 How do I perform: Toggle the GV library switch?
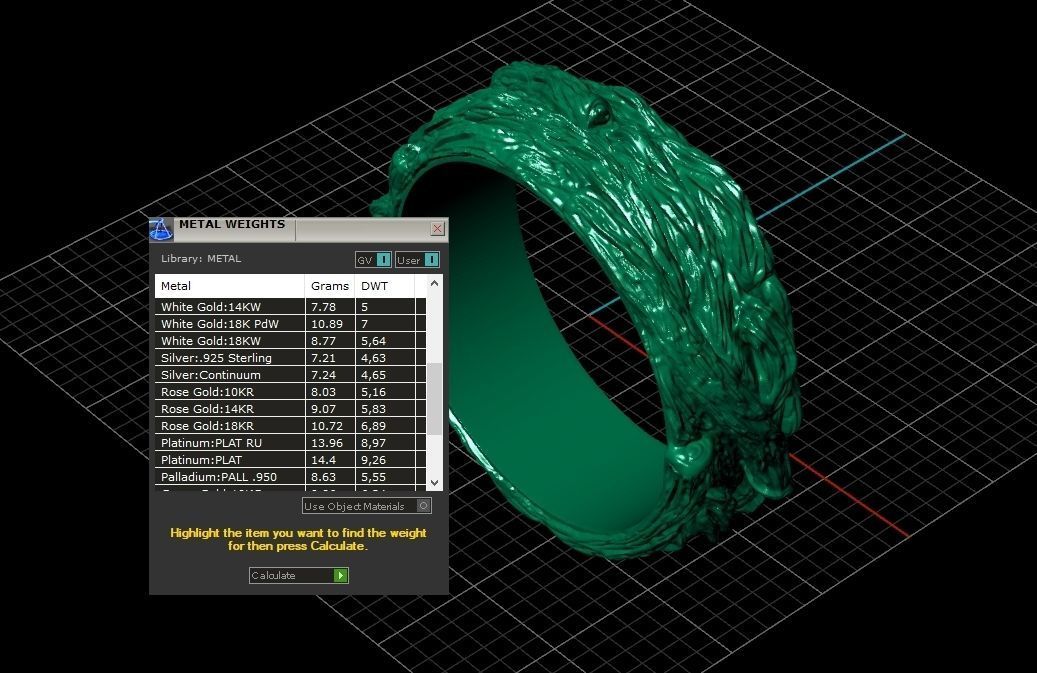tap(374, 260)
